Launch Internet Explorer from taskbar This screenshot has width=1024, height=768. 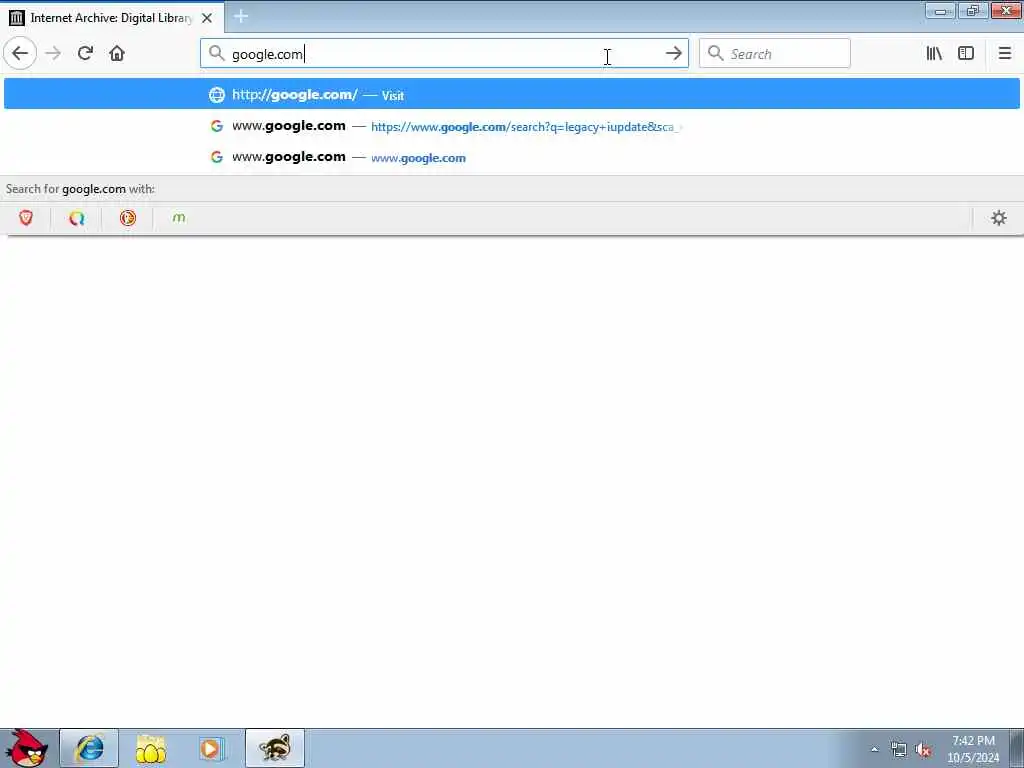tap(89, 748)
